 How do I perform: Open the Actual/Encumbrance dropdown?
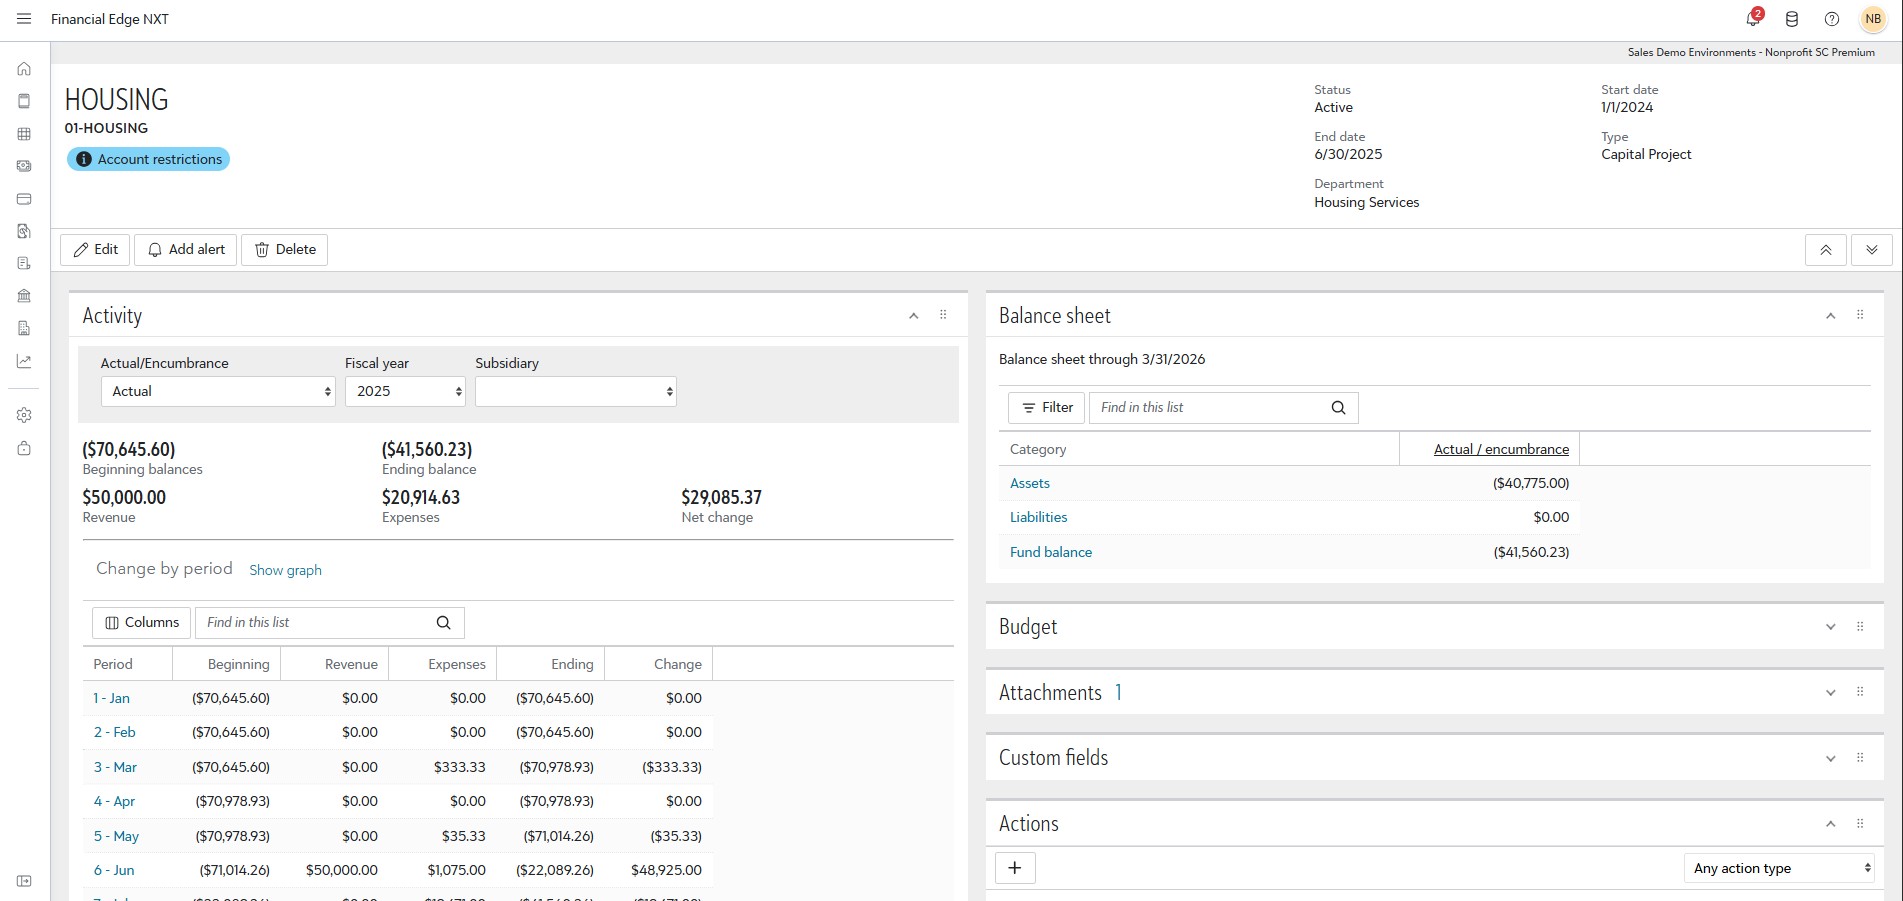tap(218, 391)
